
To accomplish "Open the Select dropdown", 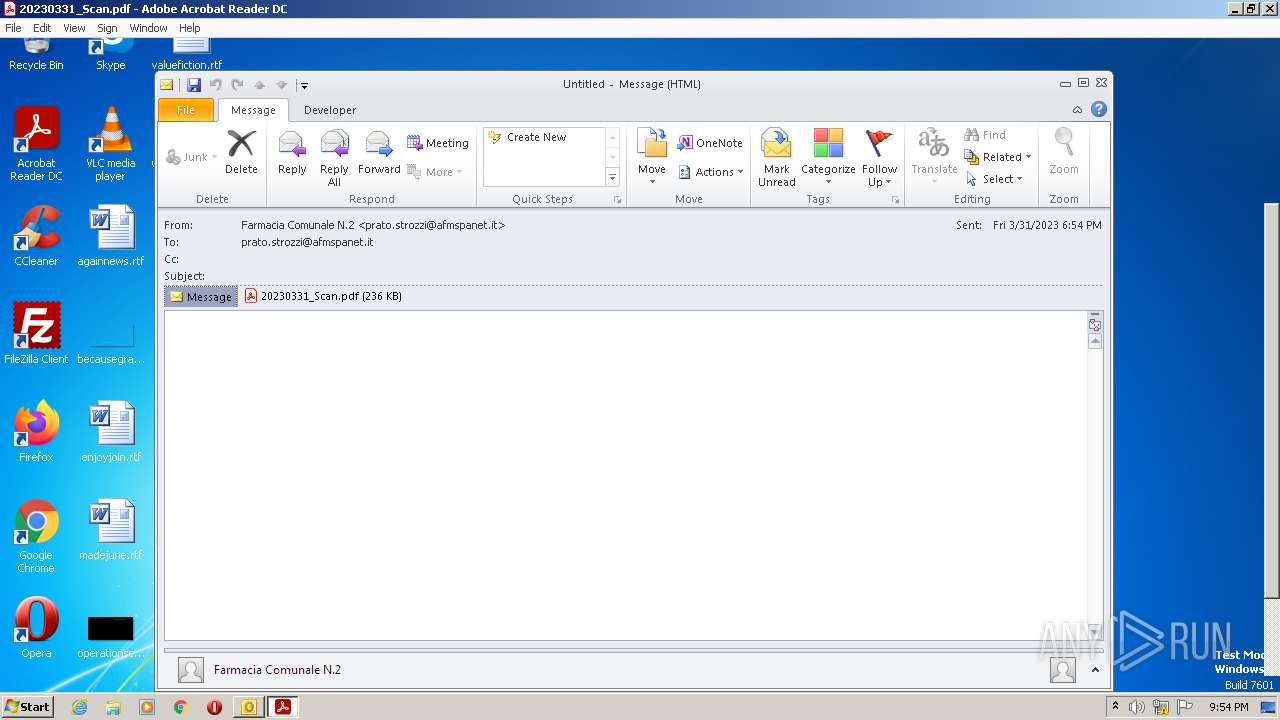I will [x=994, y=179].
